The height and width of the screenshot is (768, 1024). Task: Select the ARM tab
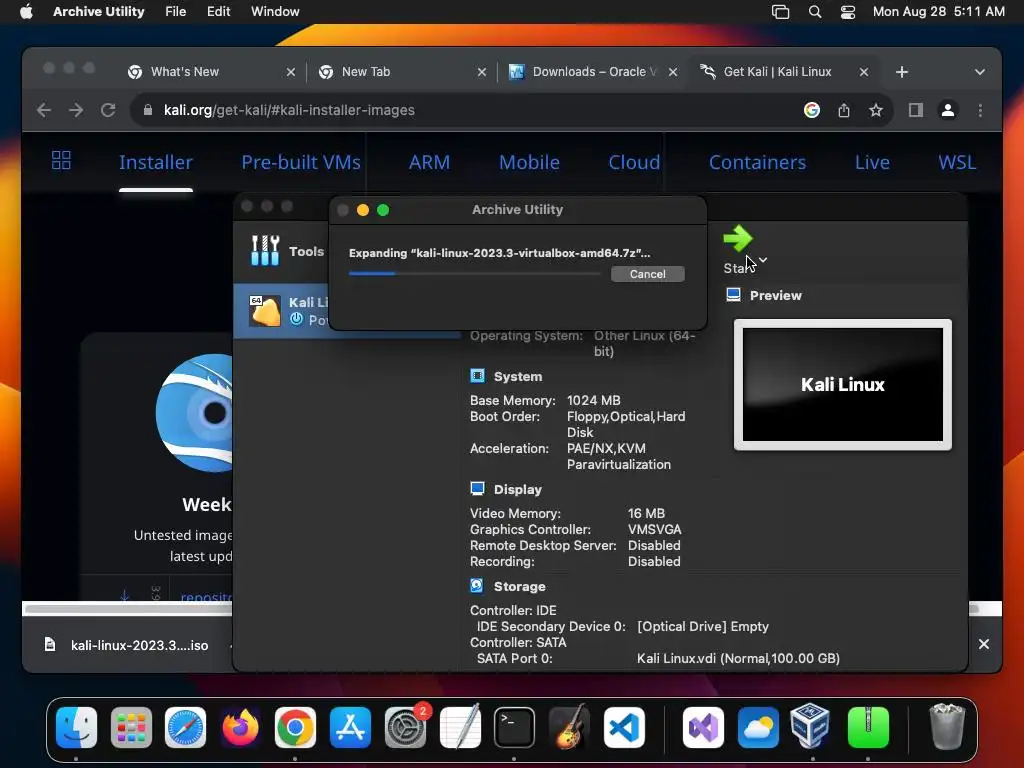[429, 162]
